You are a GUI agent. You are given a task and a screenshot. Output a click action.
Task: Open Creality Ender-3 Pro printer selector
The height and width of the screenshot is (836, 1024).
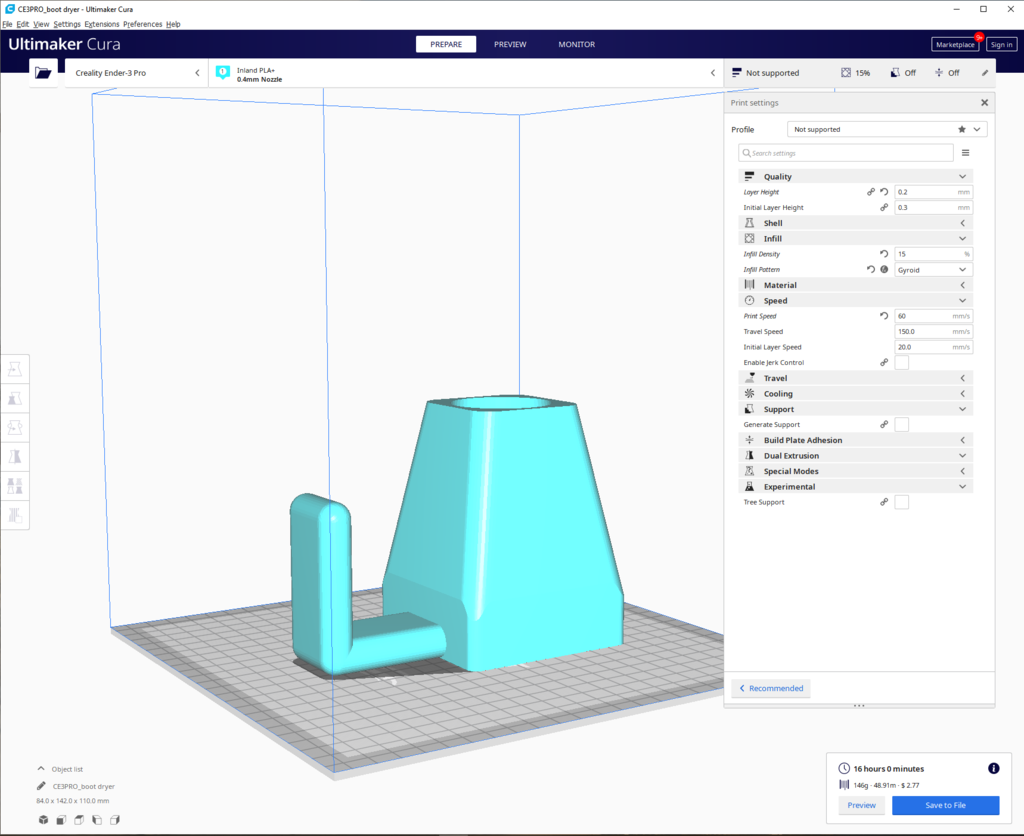[136, 72]
